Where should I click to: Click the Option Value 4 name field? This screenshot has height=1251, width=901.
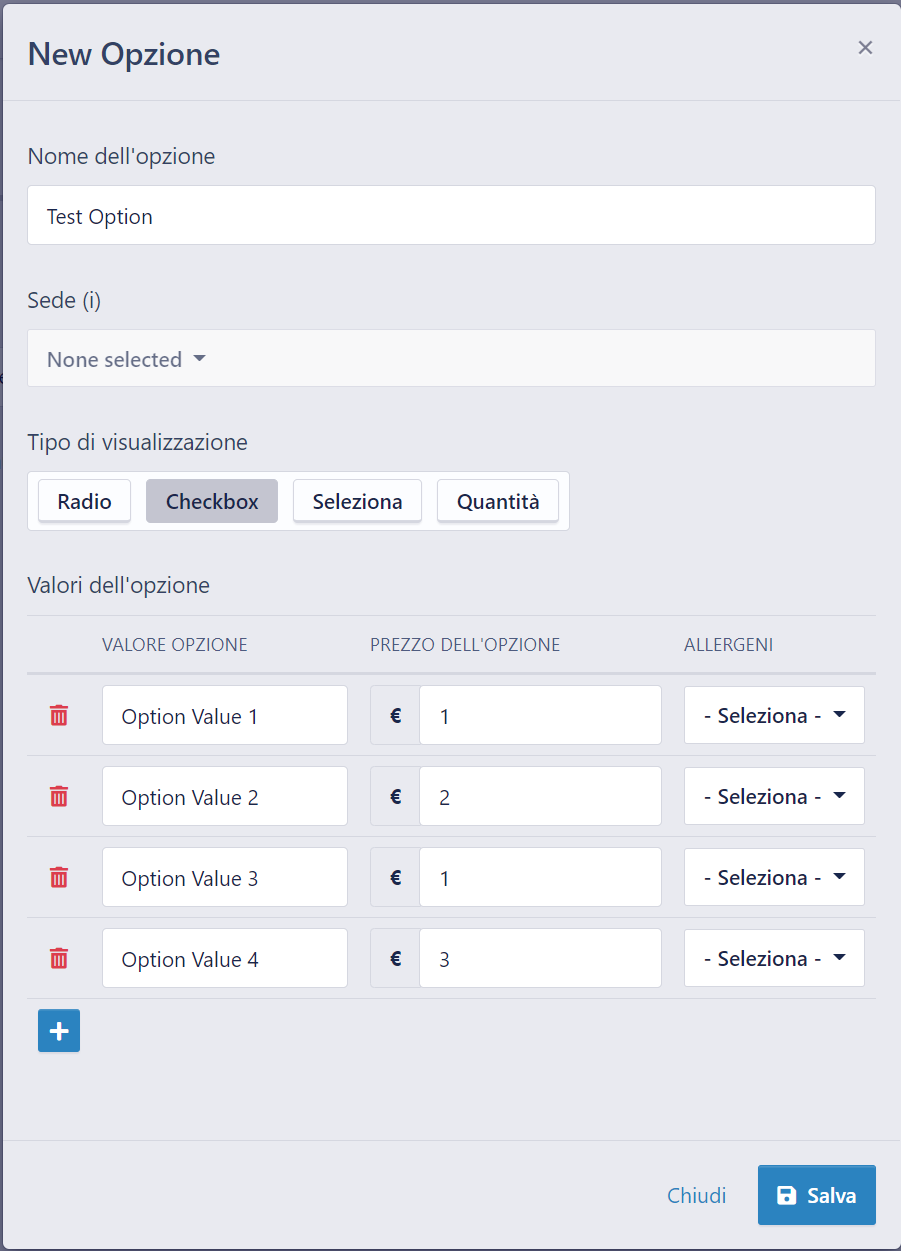click(x=225, y=958)
